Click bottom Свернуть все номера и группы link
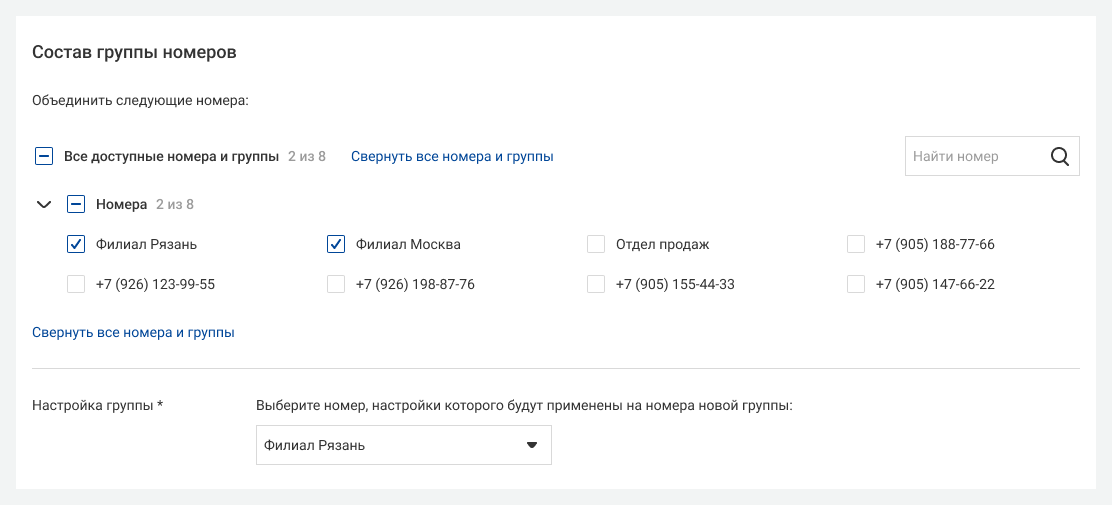 pyautogui.click(x=133, y=332)
